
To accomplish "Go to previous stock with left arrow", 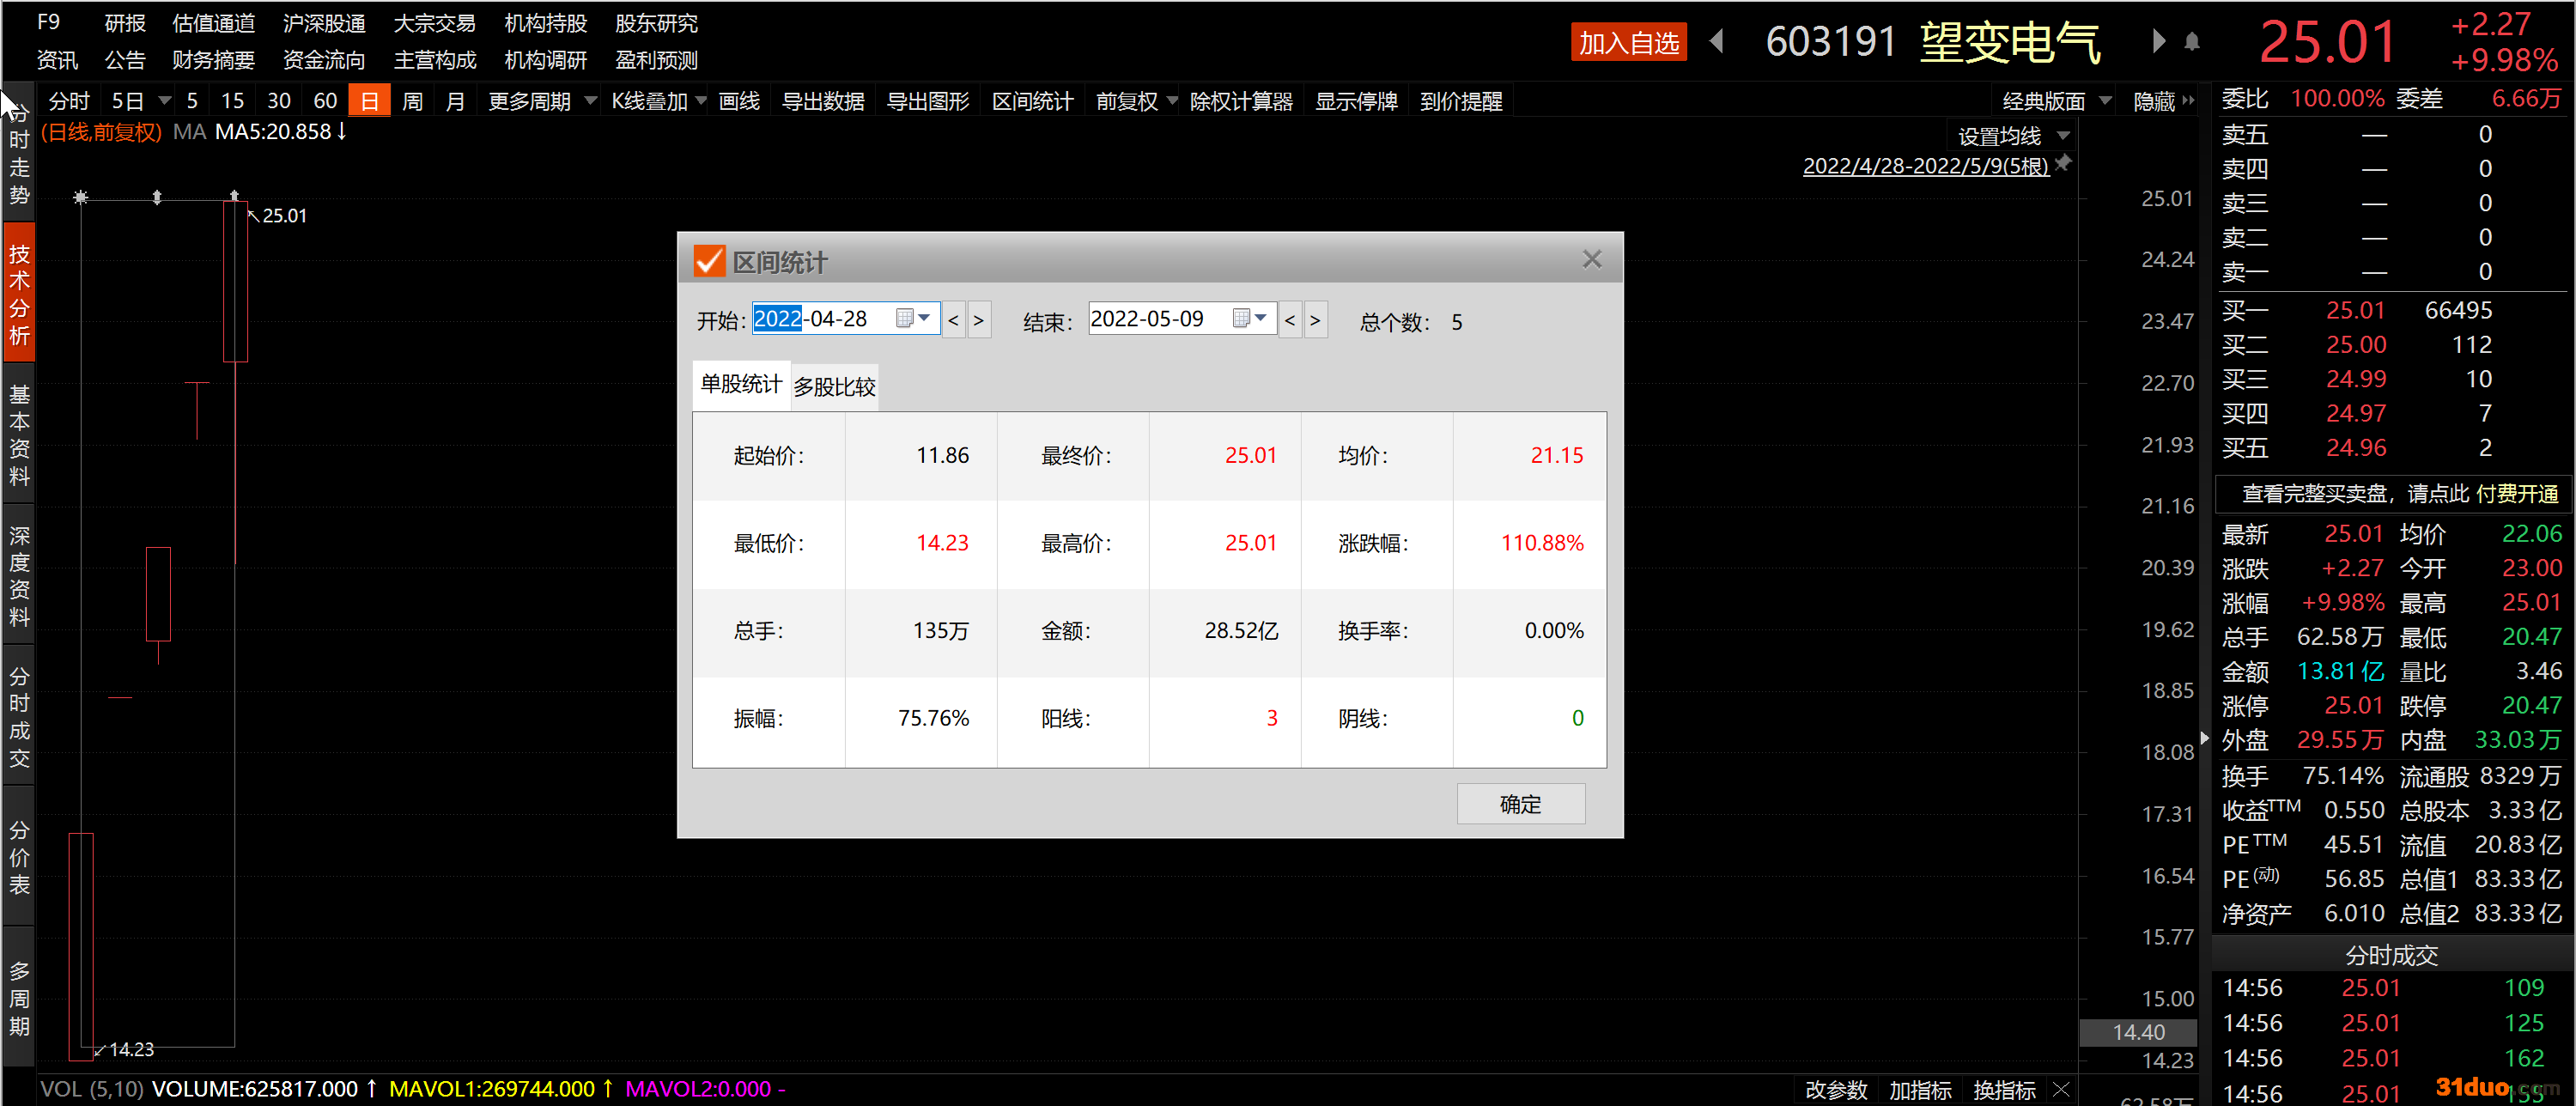I will [1717, 42].
